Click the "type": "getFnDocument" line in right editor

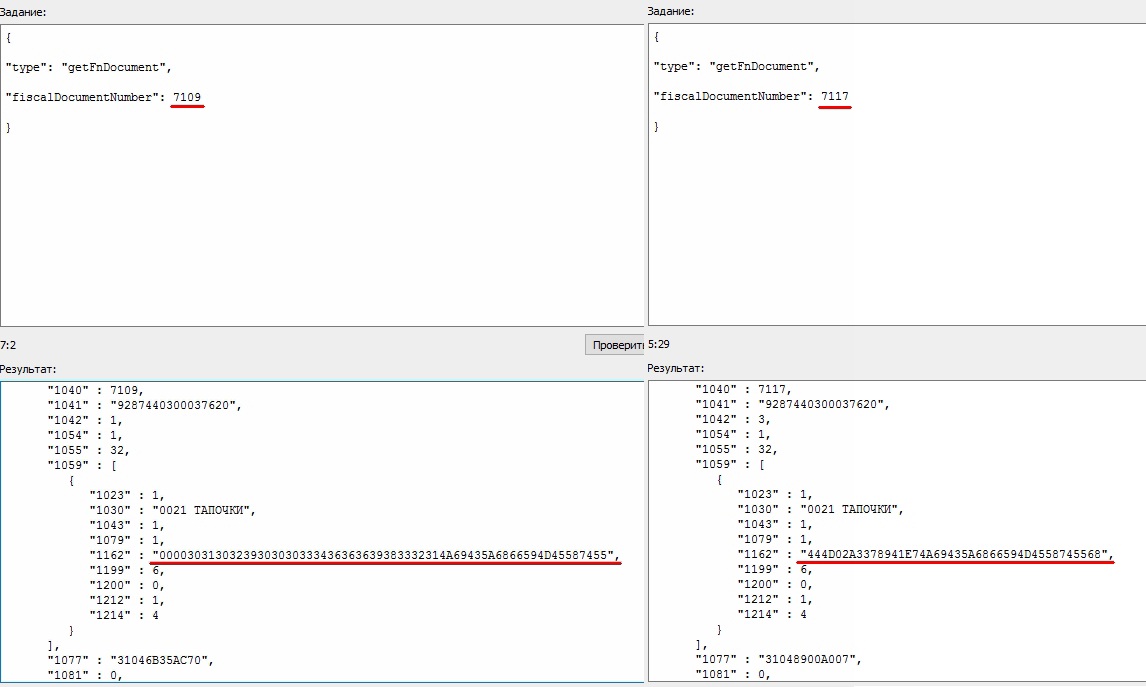pyautogui.click(x=737, y=66)
